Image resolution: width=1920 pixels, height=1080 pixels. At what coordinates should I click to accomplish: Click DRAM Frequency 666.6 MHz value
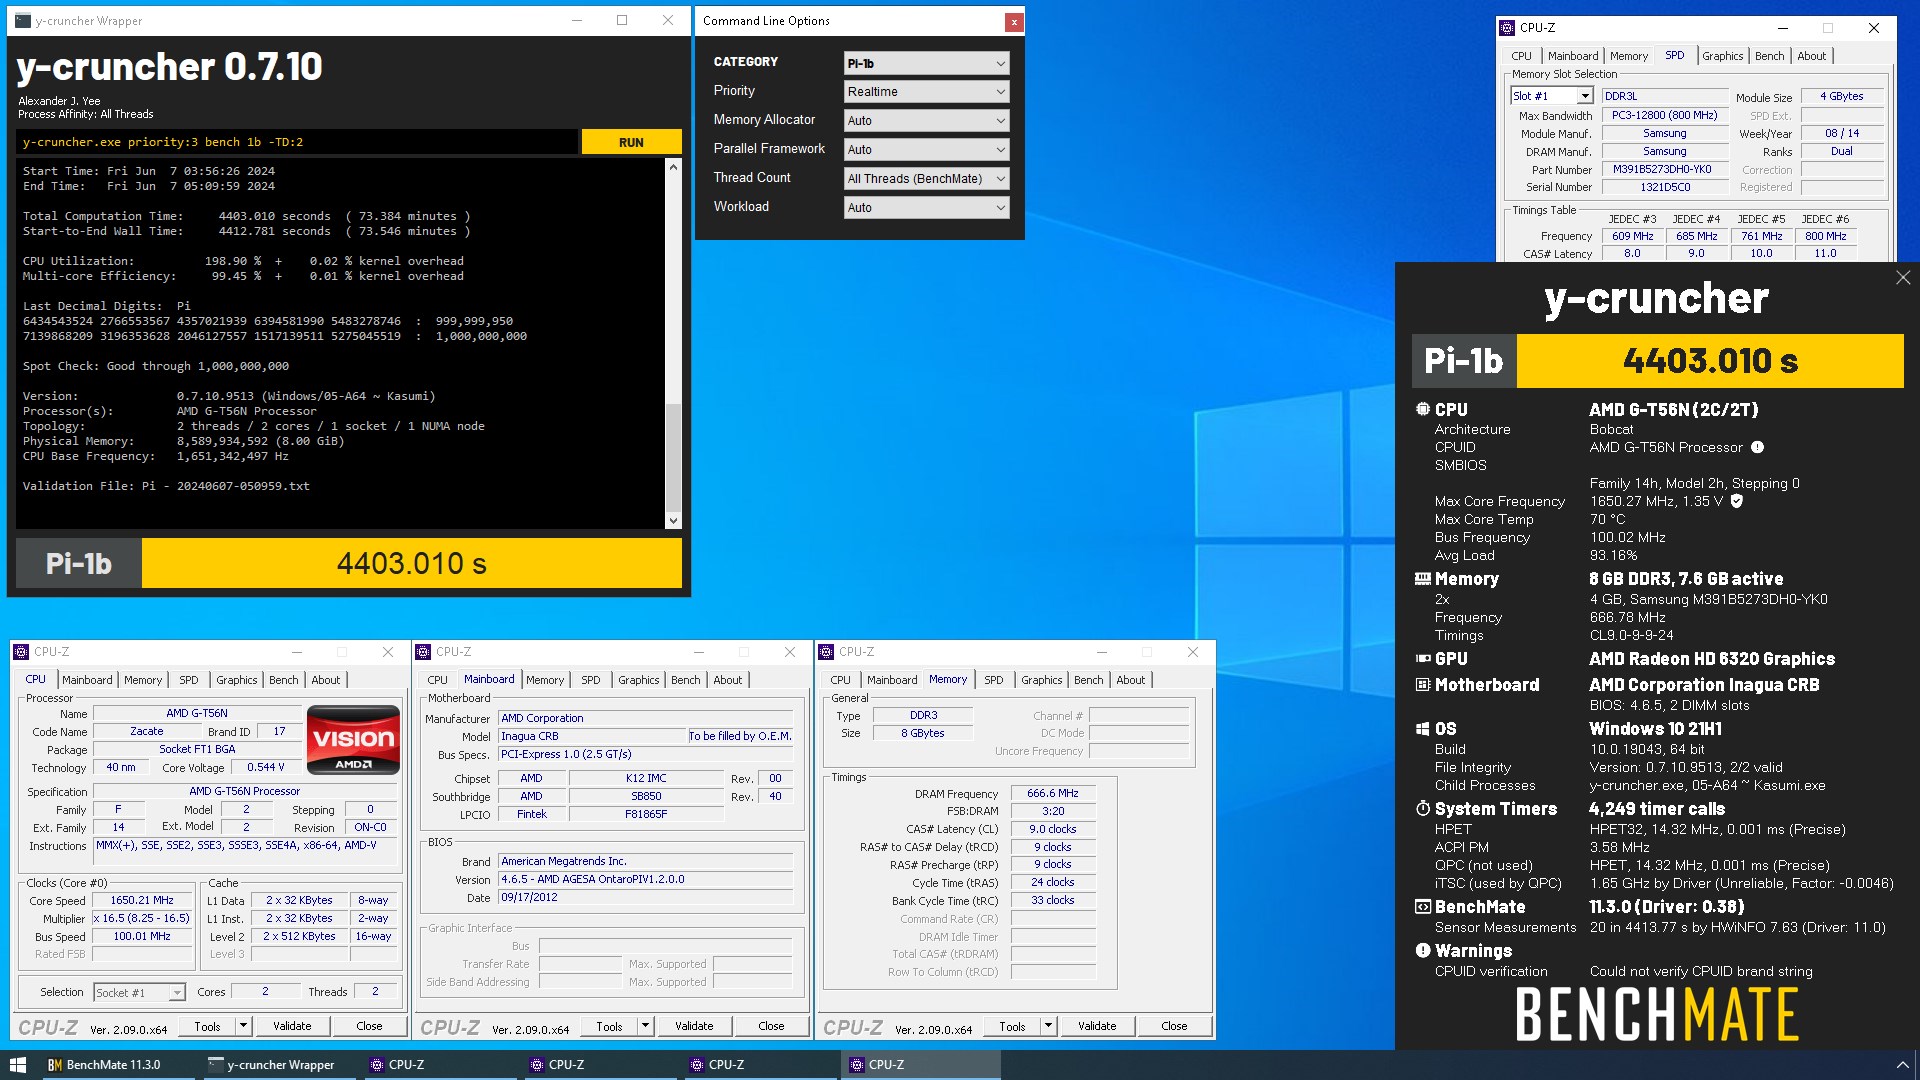coord(1052,793)
